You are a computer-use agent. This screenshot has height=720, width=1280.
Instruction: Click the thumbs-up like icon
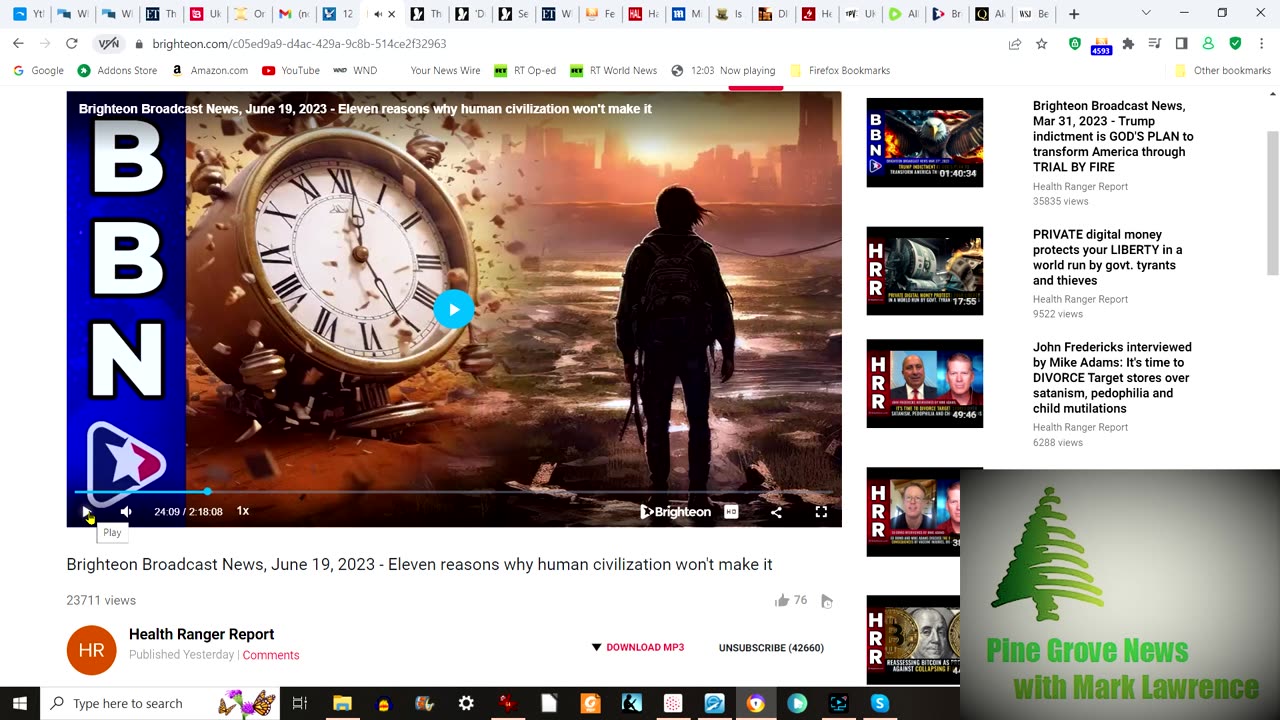click(x=782, y=600)
